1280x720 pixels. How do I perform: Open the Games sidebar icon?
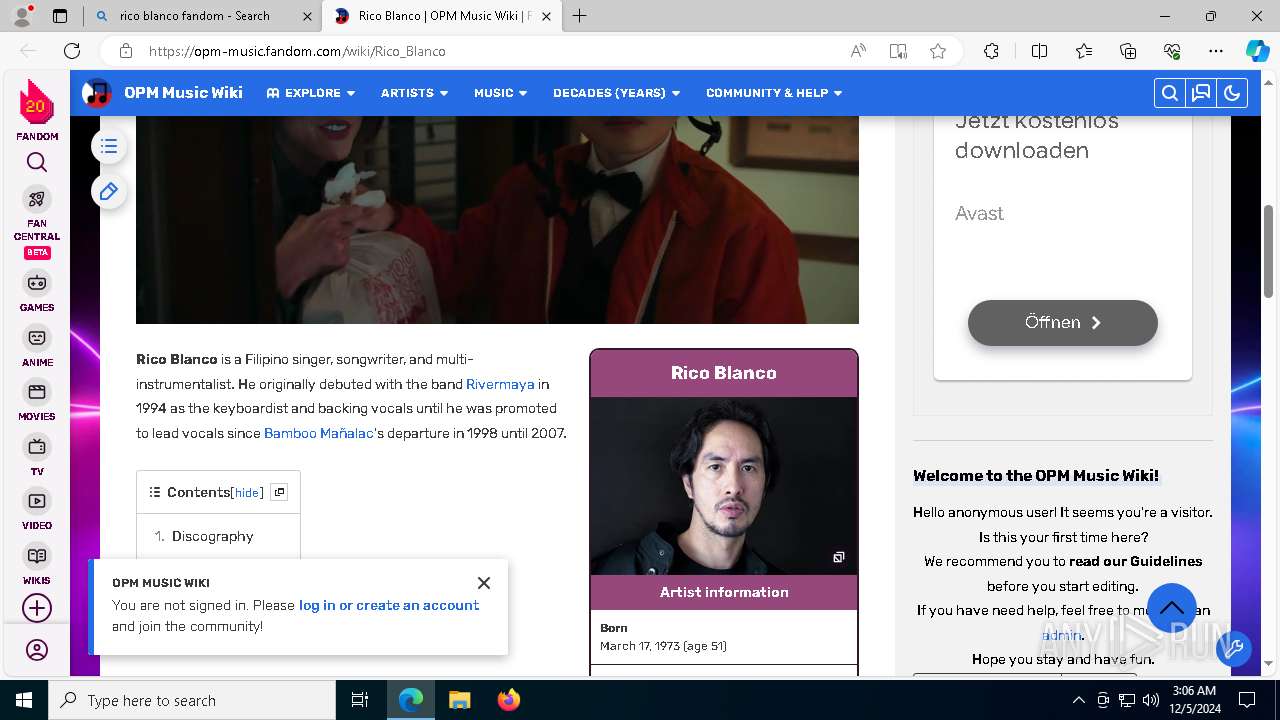pos(37,283)
